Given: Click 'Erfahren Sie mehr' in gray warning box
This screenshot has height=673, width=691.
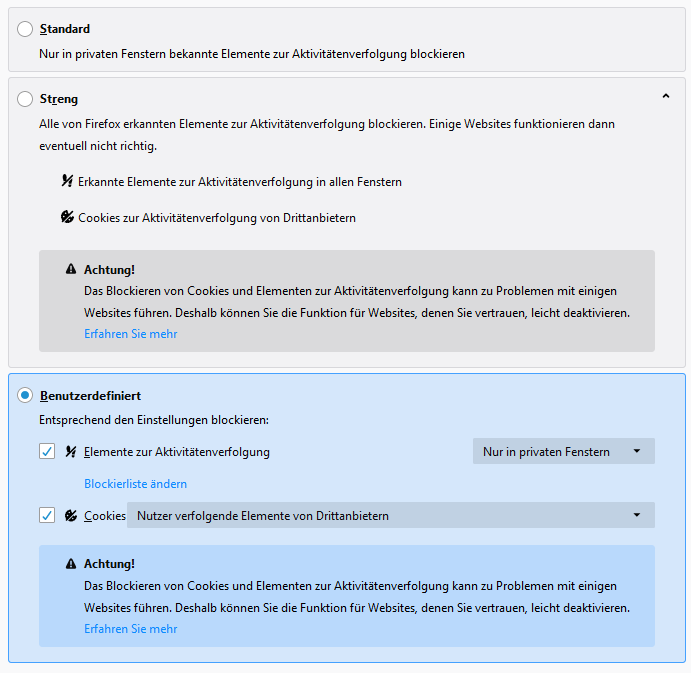Looking at the screenshot, I should click(x=130, y=334).
